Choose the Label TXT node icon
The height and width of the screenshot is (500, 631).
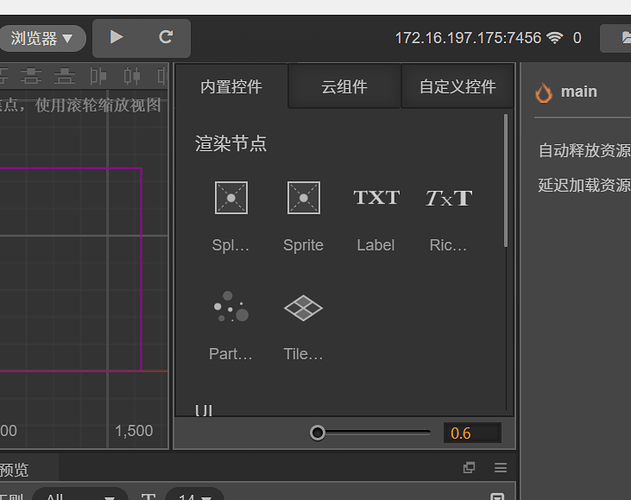click(376, 198)
